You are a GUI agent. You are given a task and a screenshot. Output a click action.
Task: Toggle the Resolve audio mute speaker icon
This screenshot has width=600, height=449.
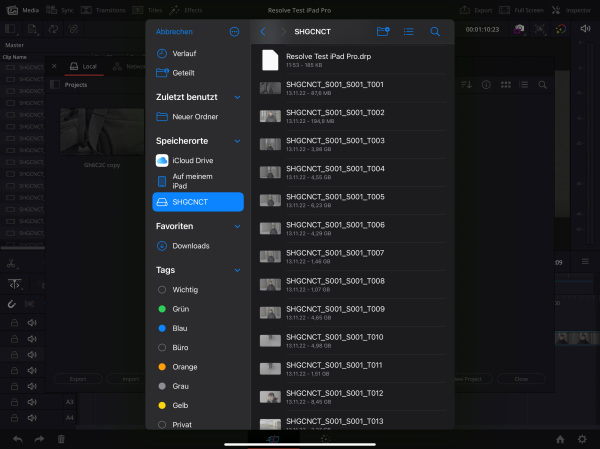pyautogui.click(x=585, y=29)
